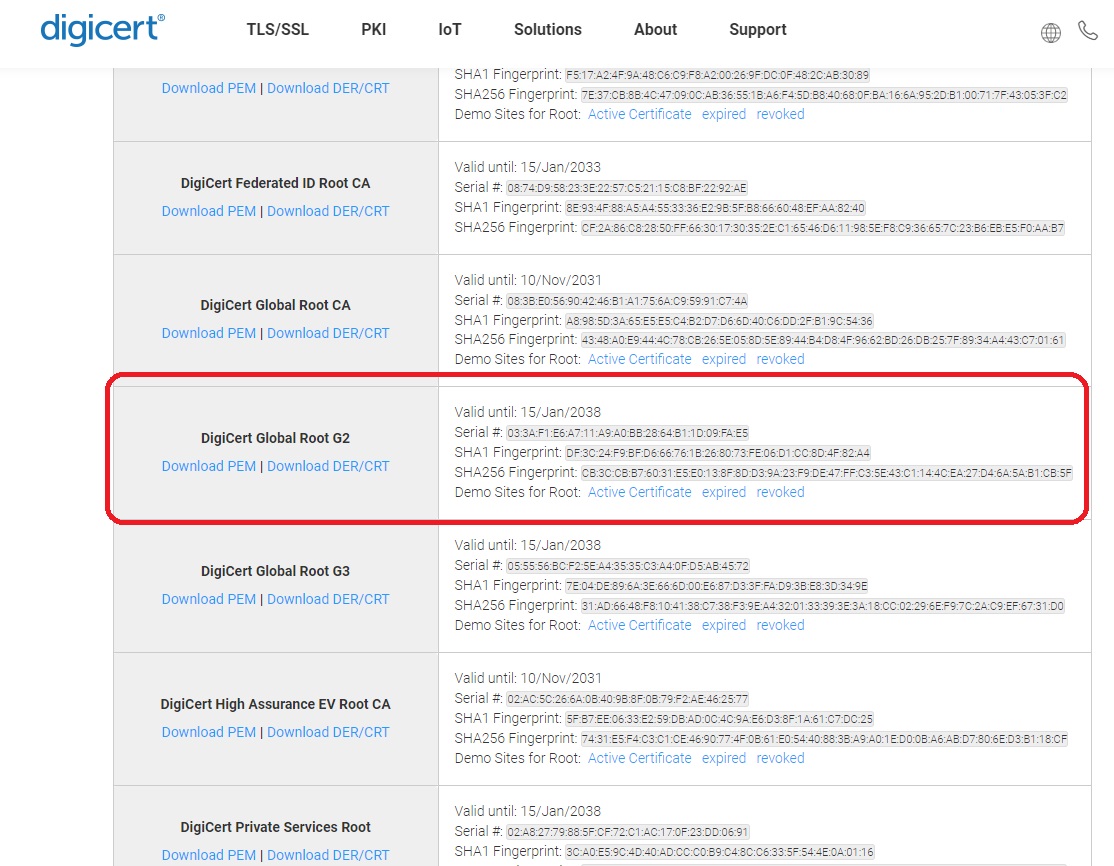Download DER/CRT for High Assurance EV Root CA
1114x866 pixels.
(328, 732)
